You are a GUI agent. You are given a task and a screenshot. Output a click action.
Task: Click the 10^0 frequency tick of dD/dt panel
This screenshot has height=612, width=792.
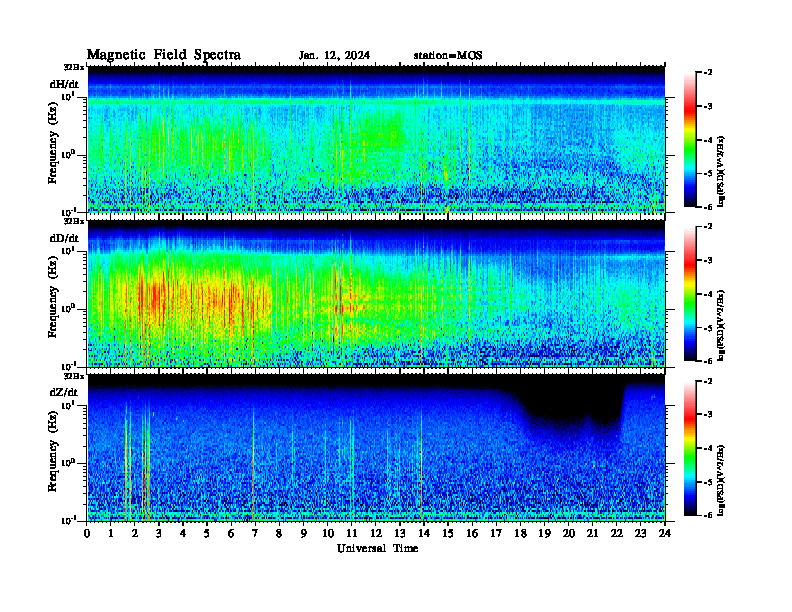click(x=68, y=308)
